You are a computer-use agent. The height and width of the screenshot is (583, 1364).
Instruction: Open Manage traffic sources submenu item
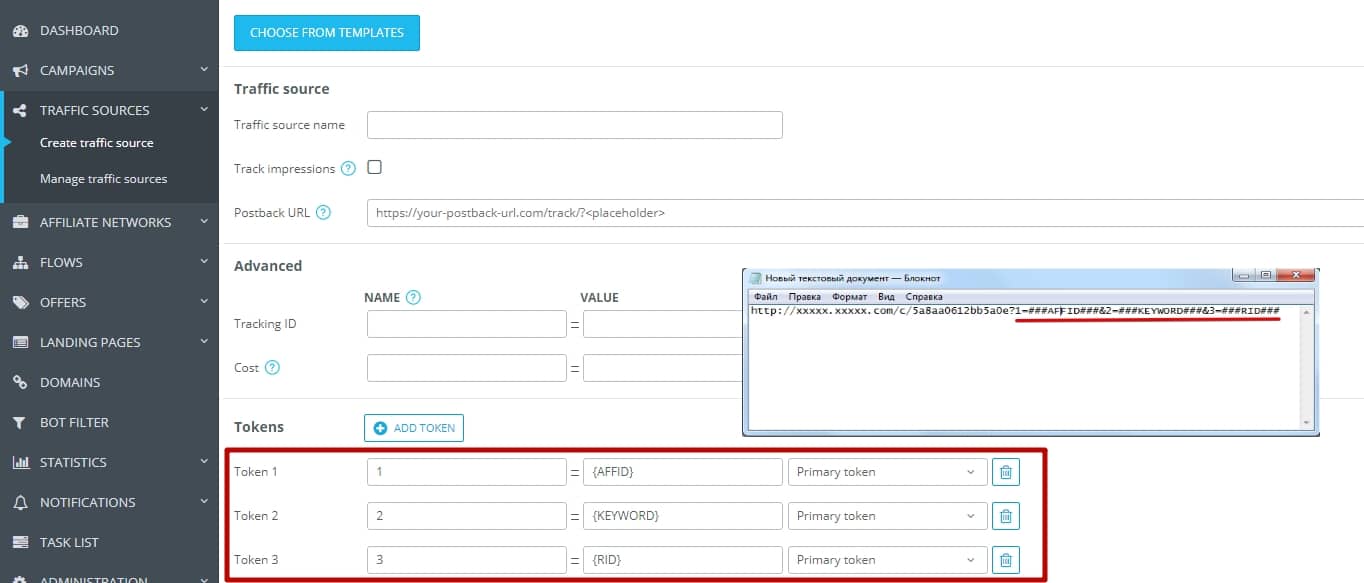click(103, 179)
